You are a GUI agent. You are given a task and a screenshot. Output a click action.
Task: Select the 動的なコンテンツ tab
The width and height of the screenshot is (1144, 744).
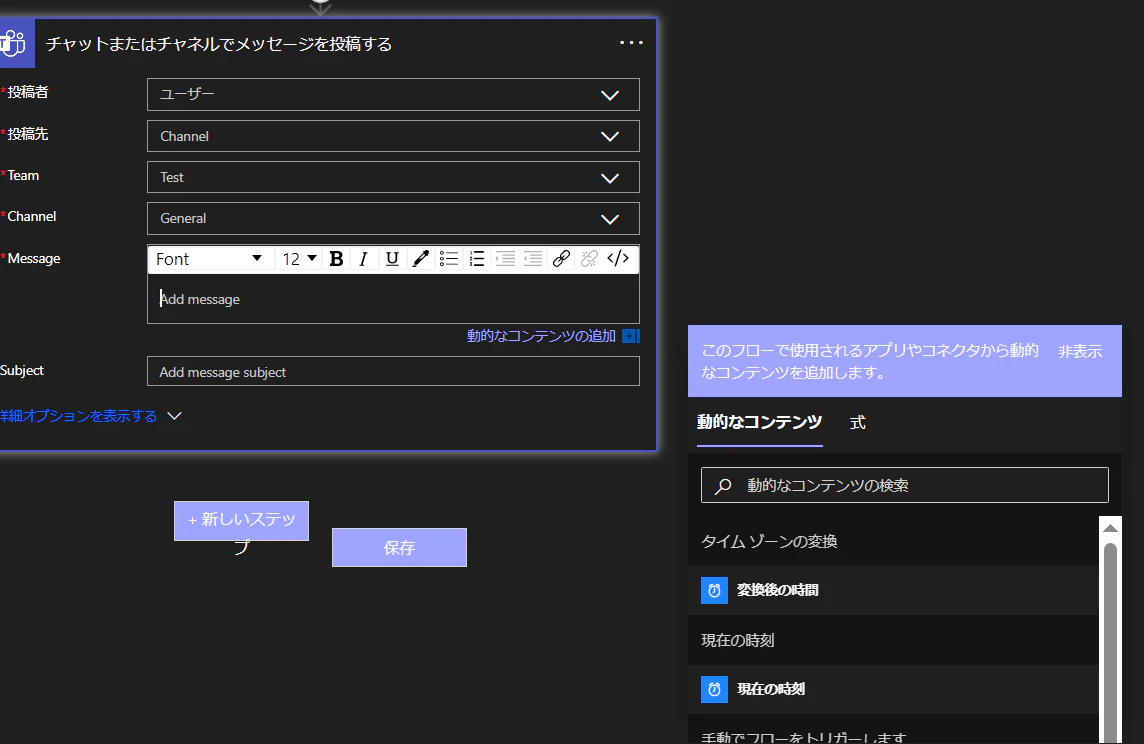coord(758,423)
